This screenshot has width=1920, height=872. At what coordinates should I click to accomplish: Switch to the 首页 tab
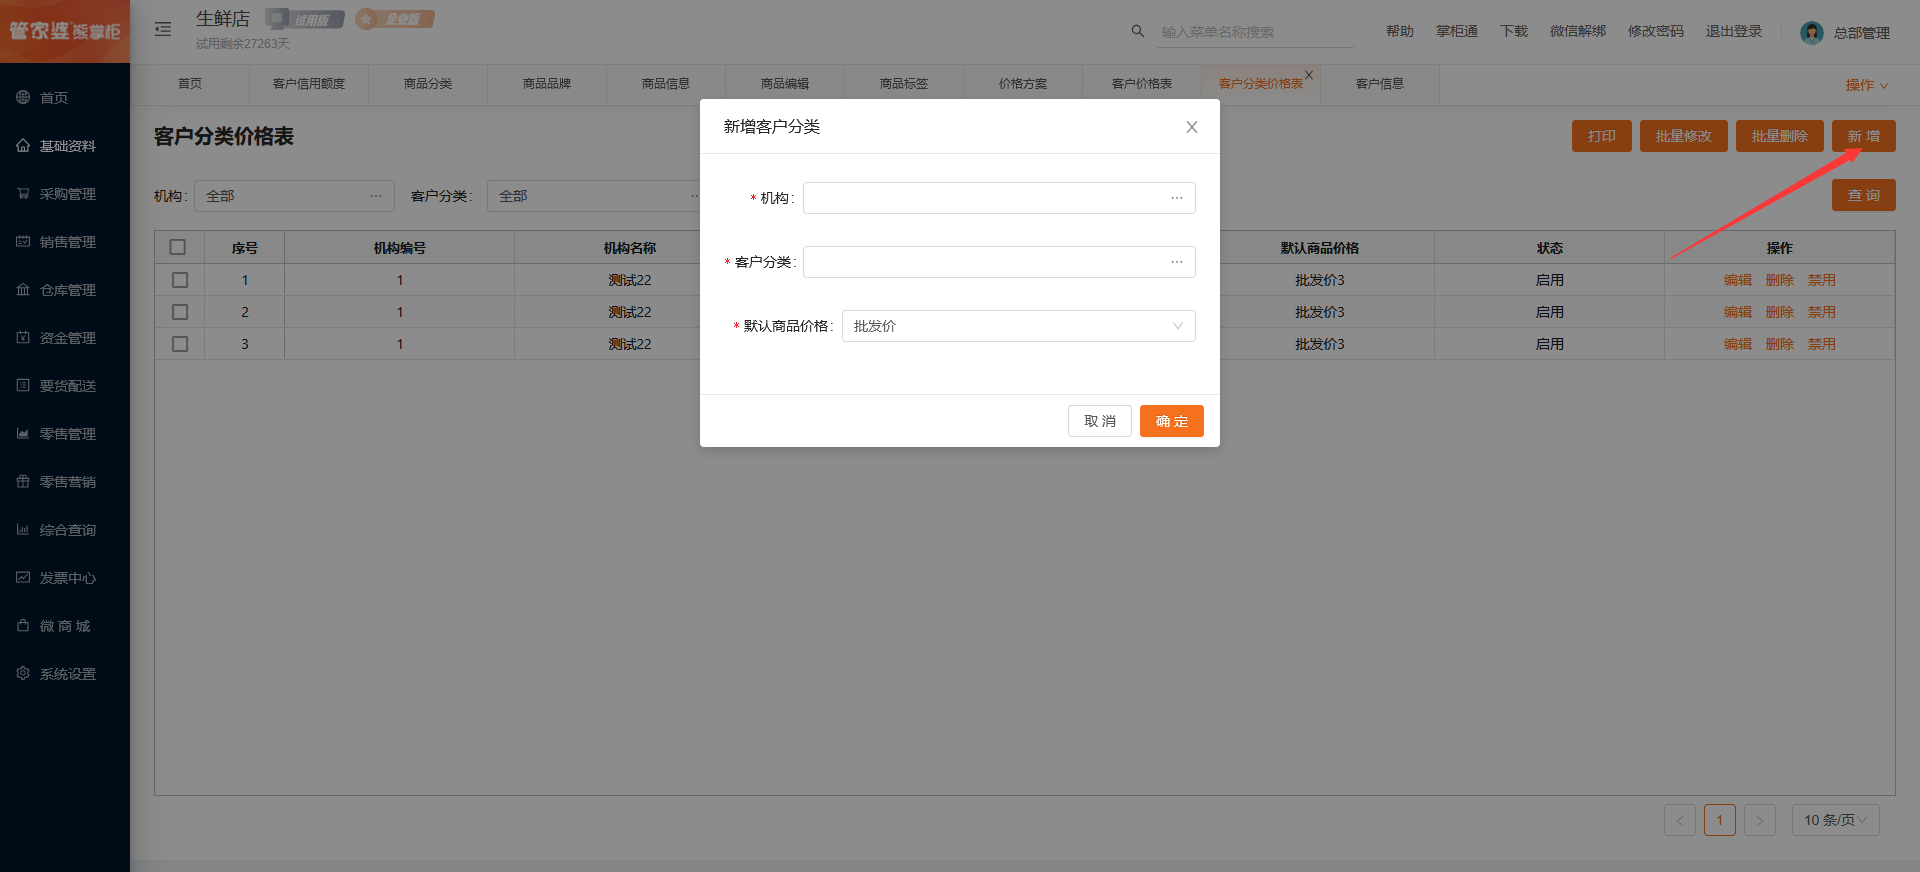[190, 84]
